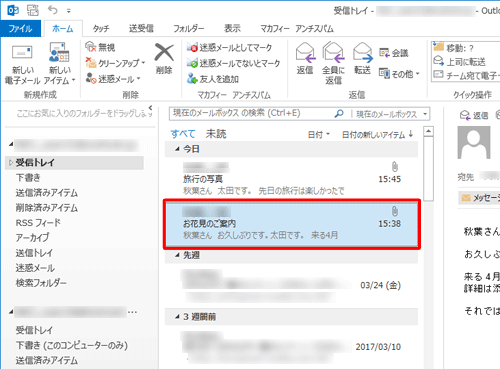Filter by Unread (未読) messages

point(216,134)
